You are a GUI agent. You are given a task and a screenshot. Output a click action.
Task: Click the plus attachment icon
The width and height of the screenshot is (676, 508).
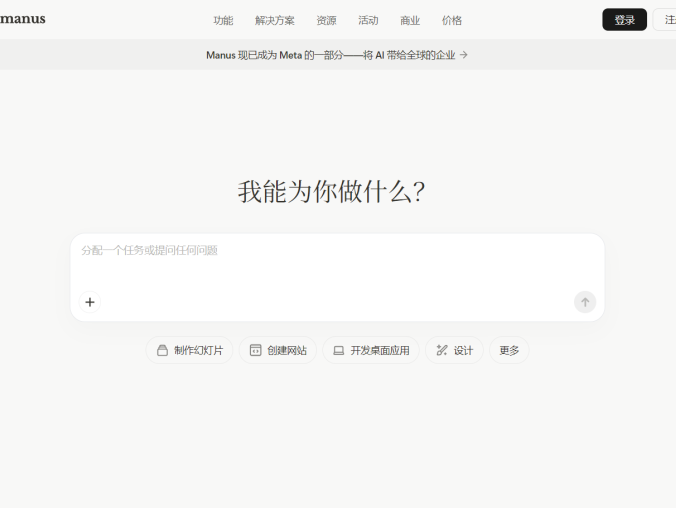[x=90, y=302]
